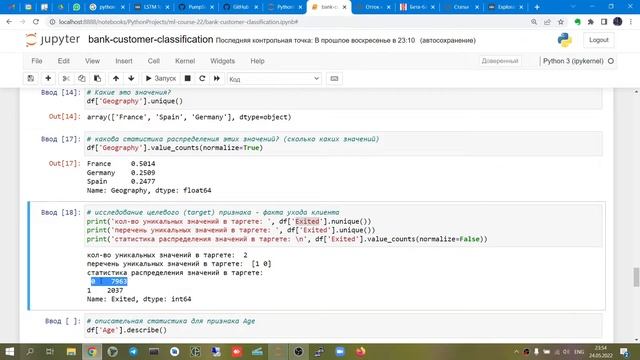This screenshot has height=360, width=640.
Task: Click the Jupyter logo
Action: click(x=53, y=40)
